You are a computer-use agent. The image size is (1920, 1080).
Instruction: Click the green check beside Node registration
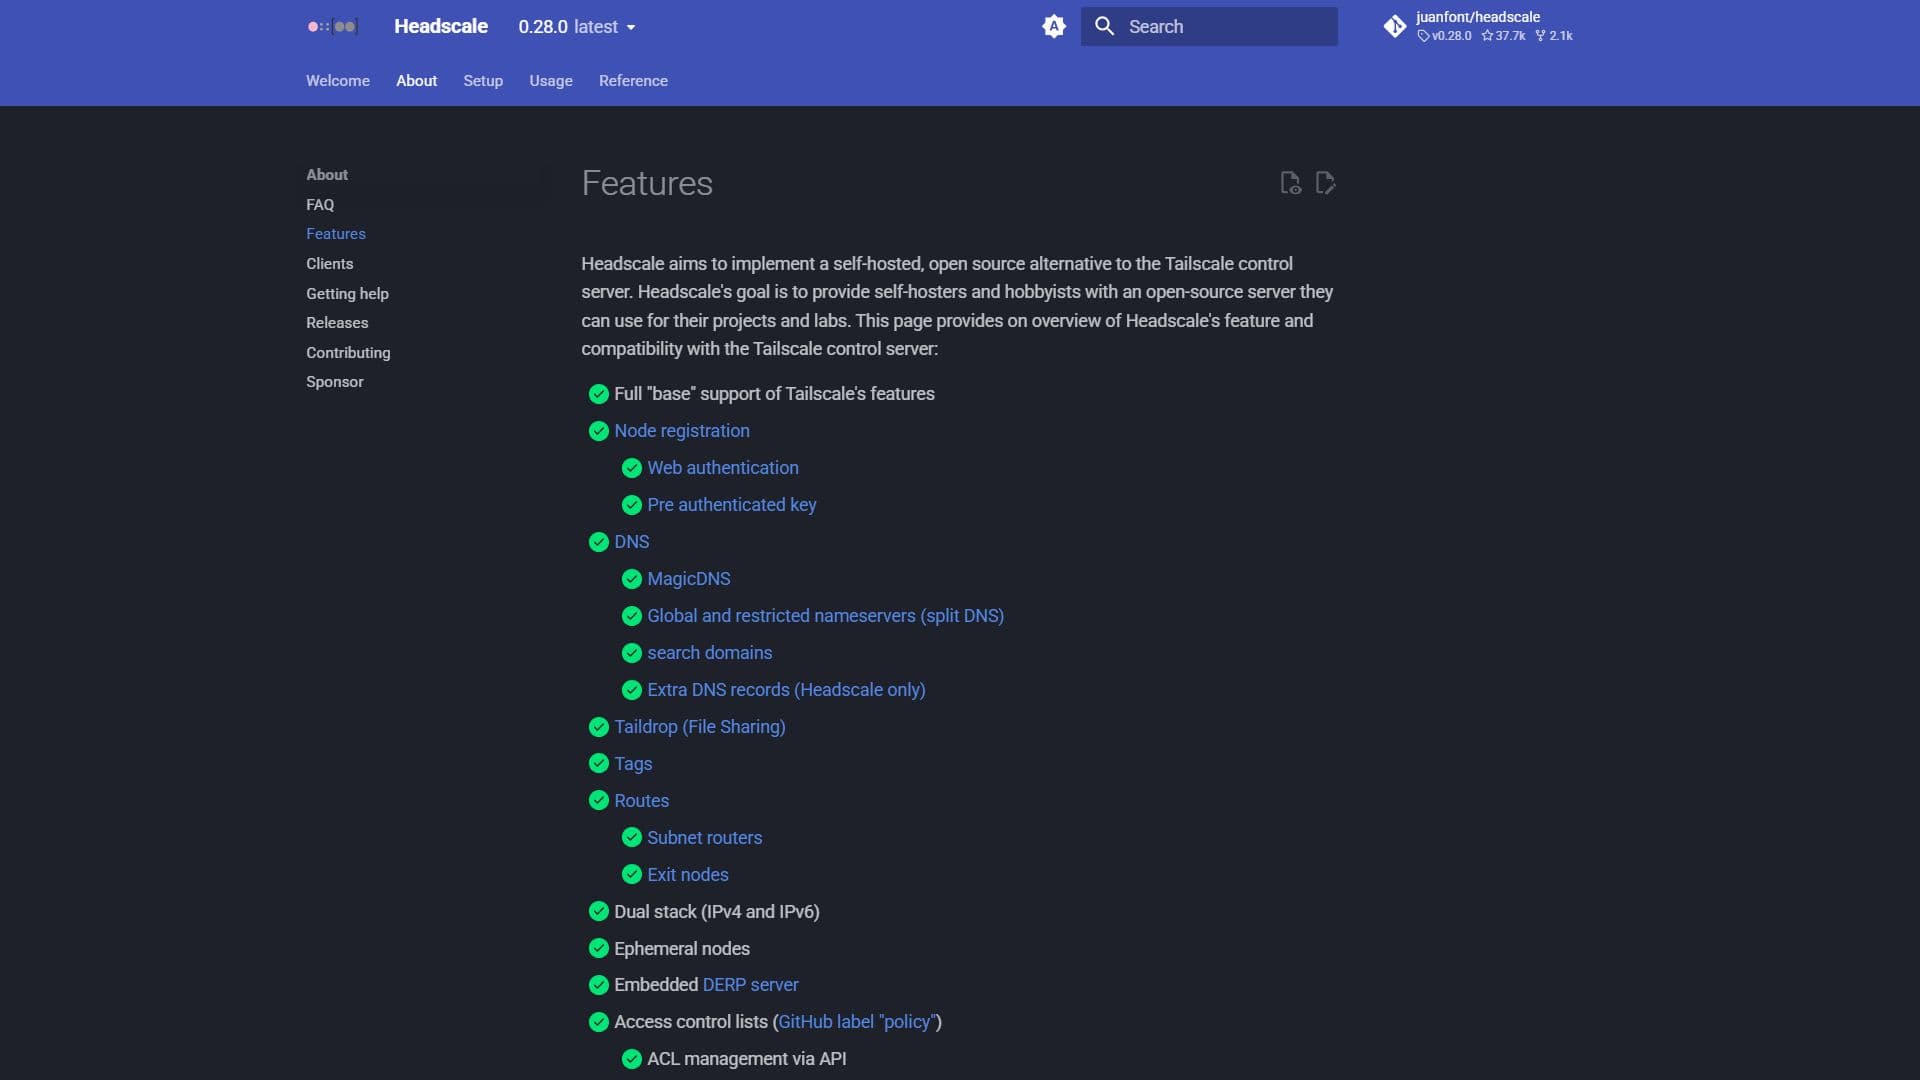[x=599, y=431]
